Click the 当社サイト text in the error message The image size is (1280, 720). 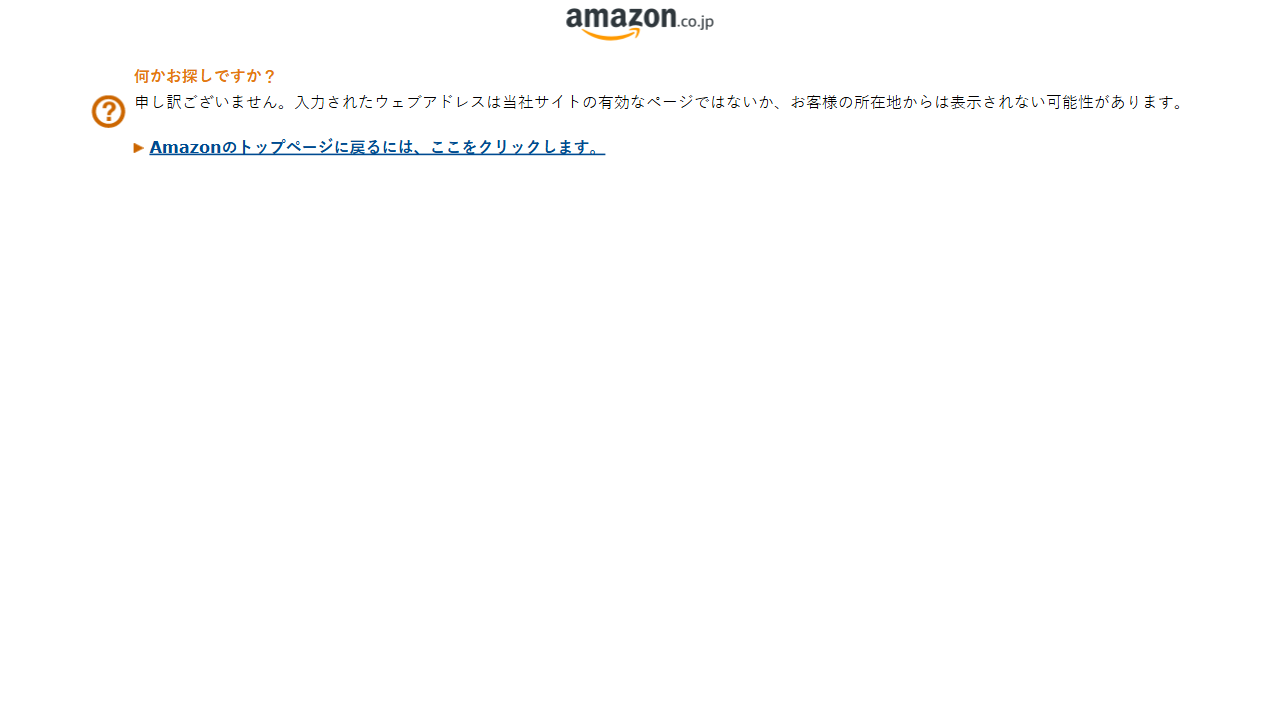coord(542,102)
